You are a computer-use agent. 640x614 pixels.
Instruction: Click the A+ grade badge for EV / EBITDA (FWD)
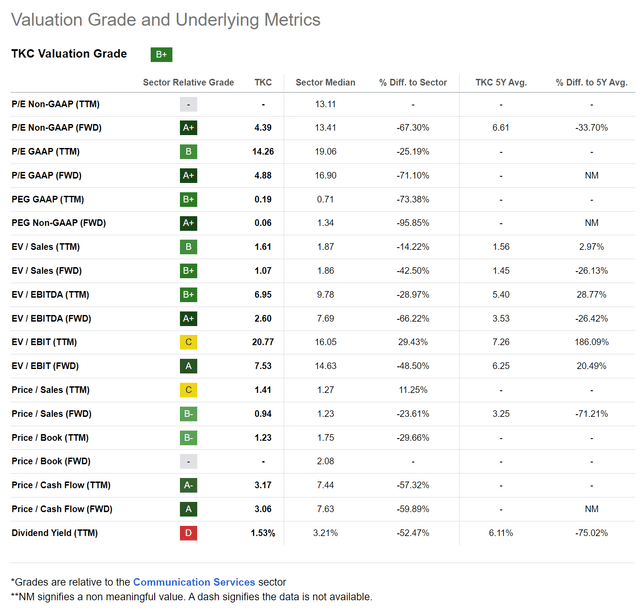pyautogui.click(x=188, y=318)
